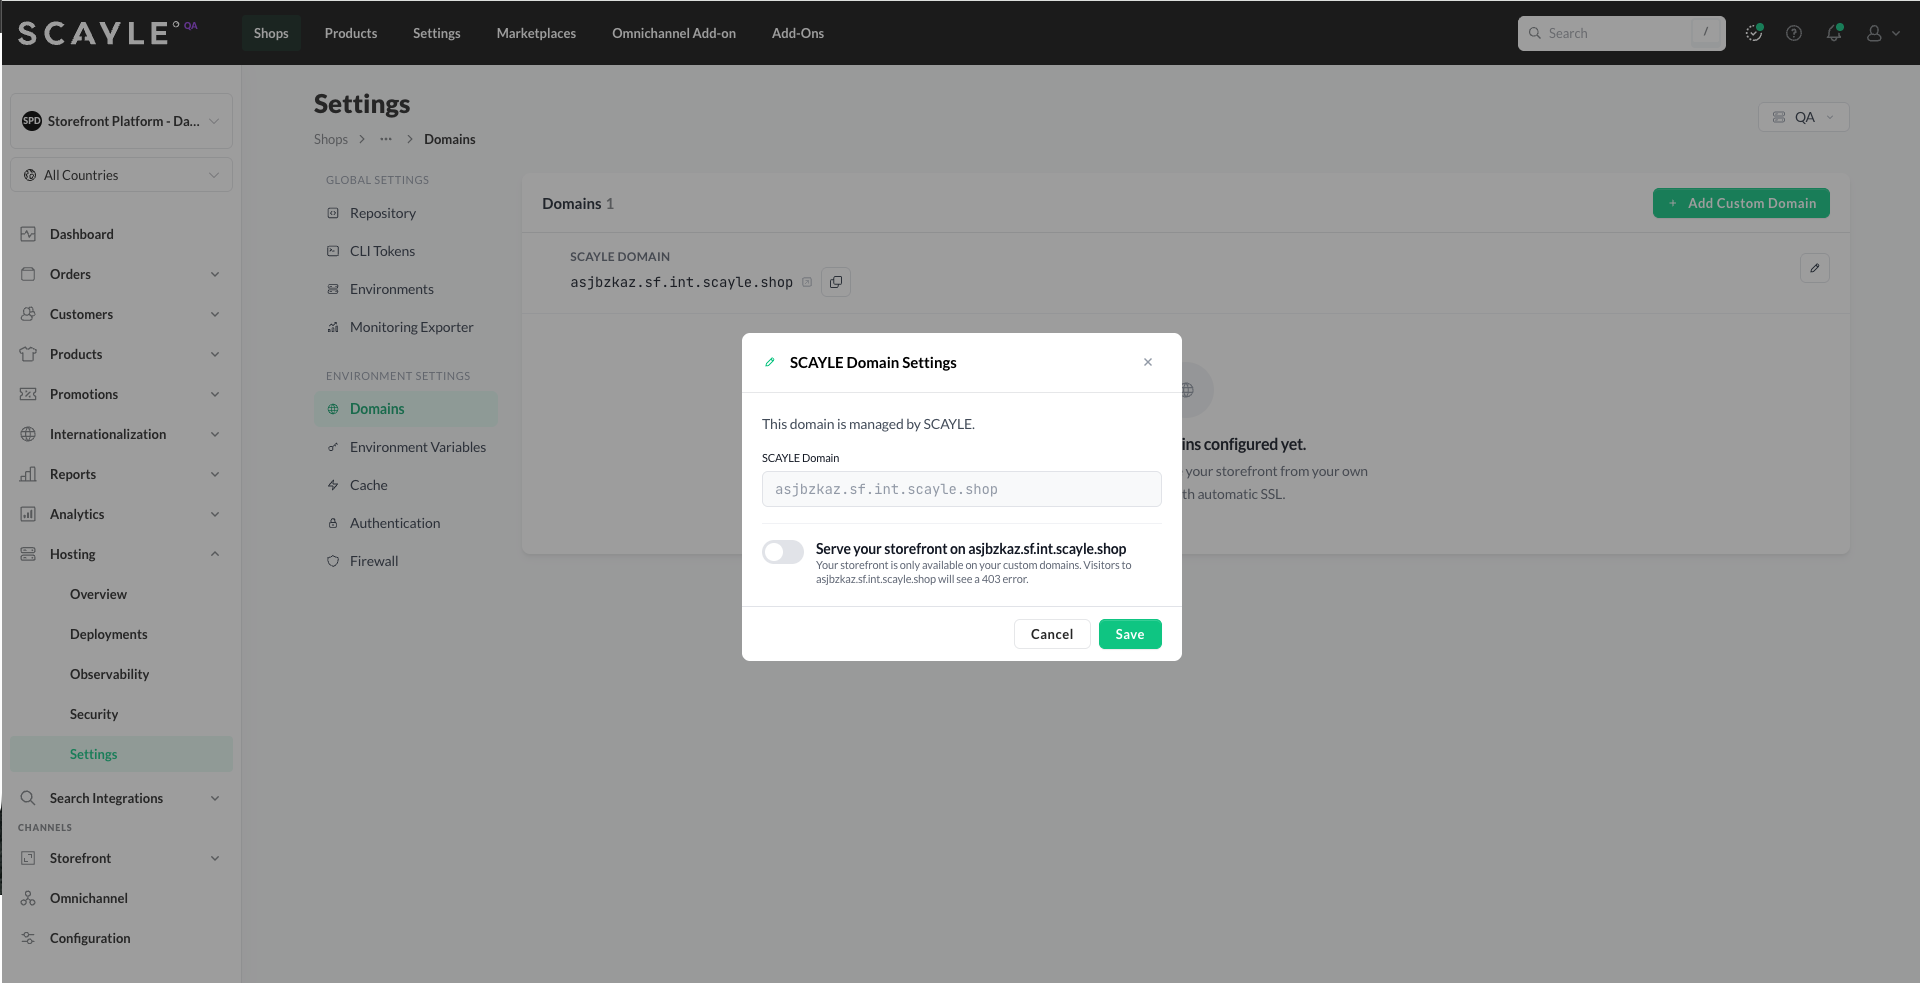Click the Promotions ticket icon in the sidebar

pyautogui.click(x=28, y=394)
